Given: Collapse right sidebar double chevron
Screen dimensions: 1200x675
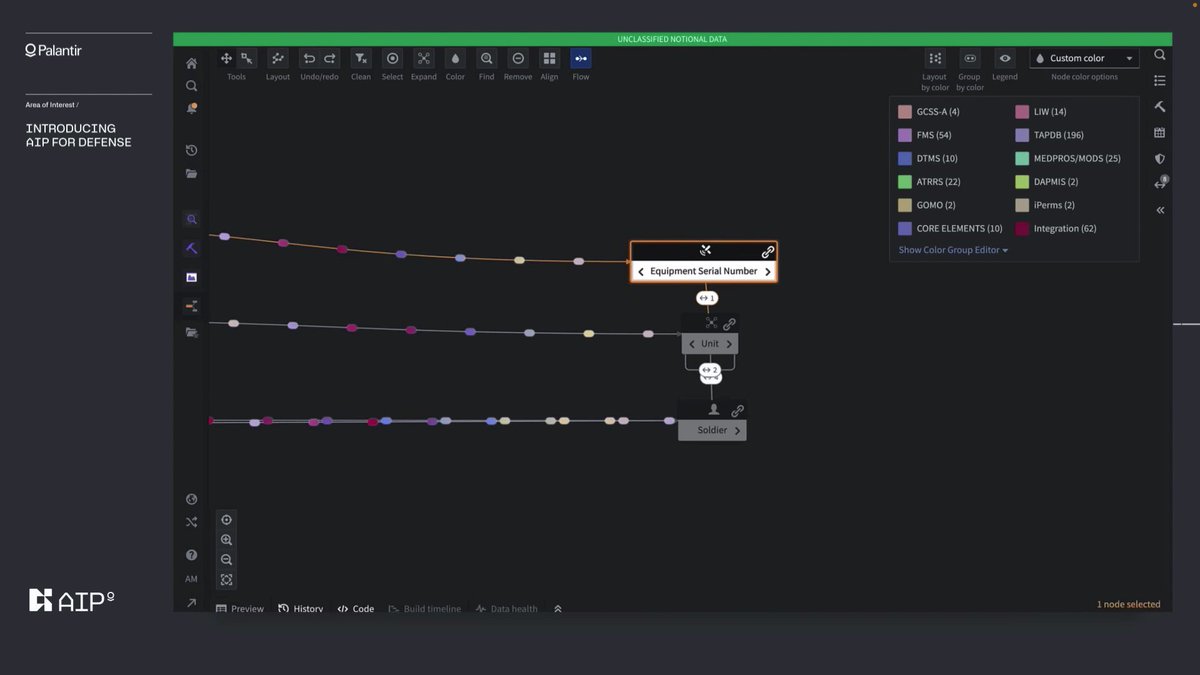Looking at the screenshot, I should tap(1160, 210).
